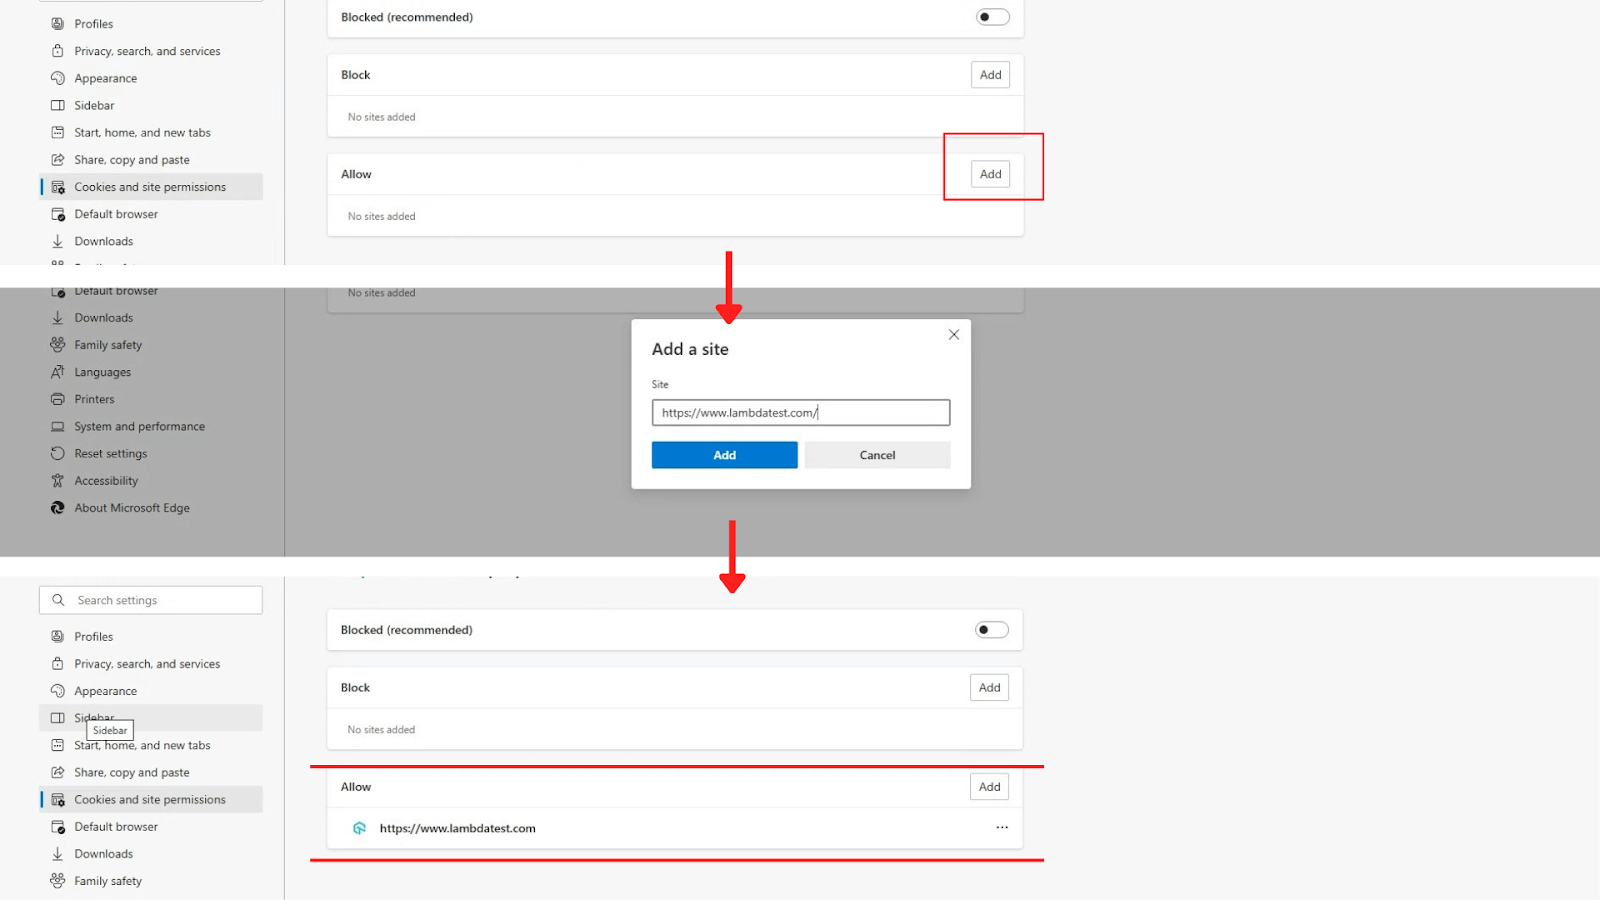This screenshot has width=1600, height=900.
Task: Click Share, copy and paste icon in bottom screenshot
Action: tap(58, 773)
